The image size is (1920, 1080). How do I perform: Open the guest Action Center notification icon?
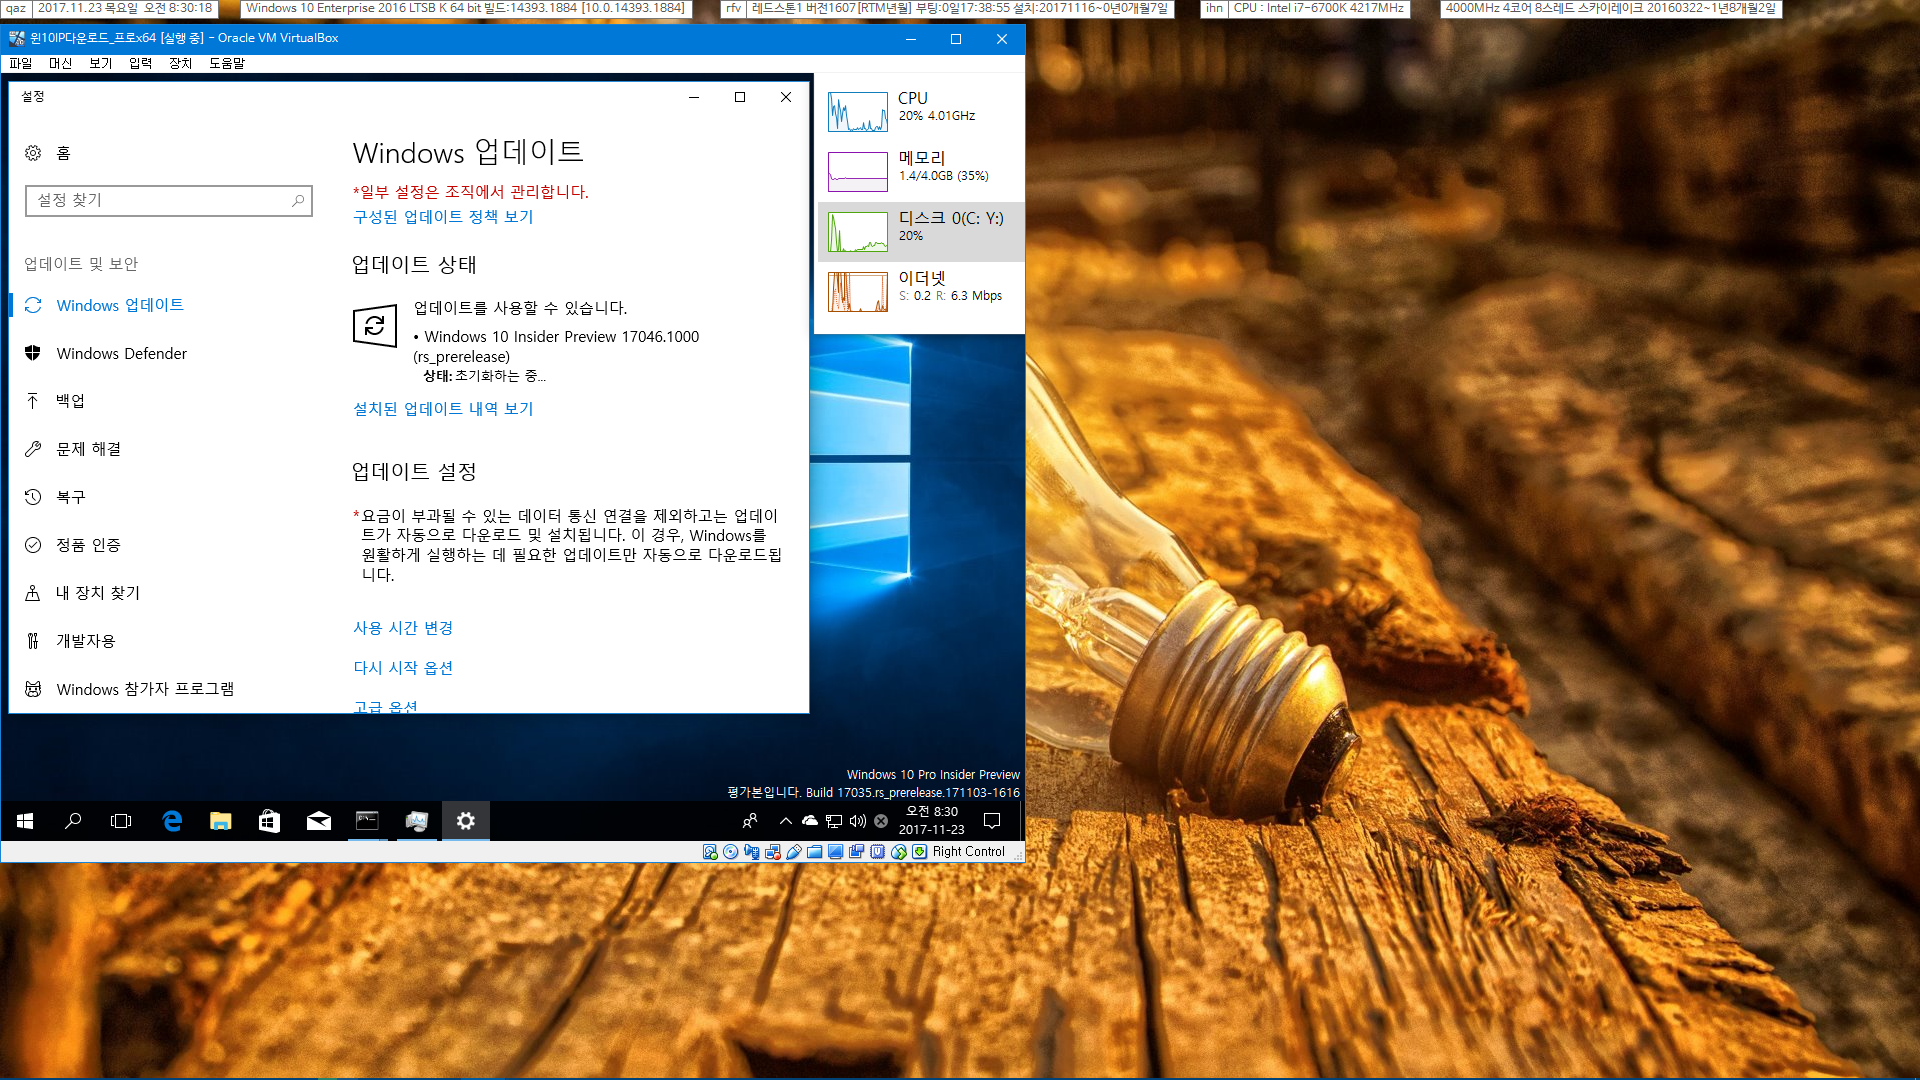point(992,821)
